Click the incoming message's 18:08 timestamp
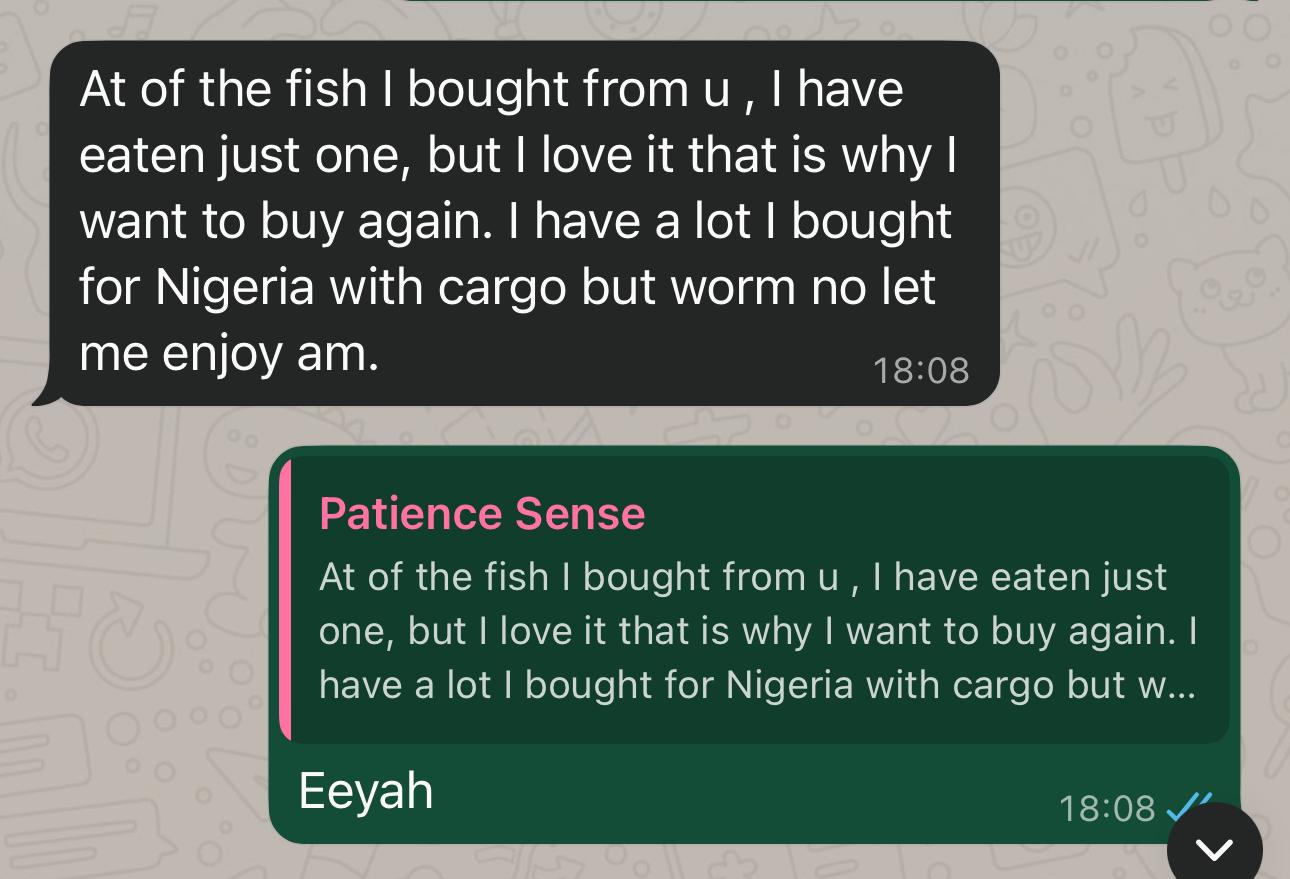 [x=920, y=370]
